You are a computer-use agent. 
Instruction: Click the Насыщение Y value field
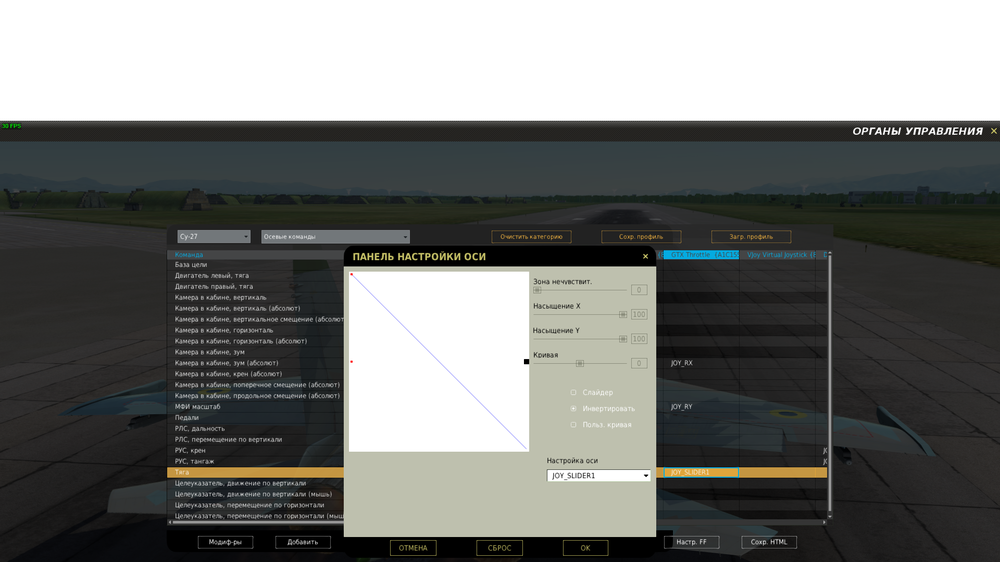coord(639,339)
